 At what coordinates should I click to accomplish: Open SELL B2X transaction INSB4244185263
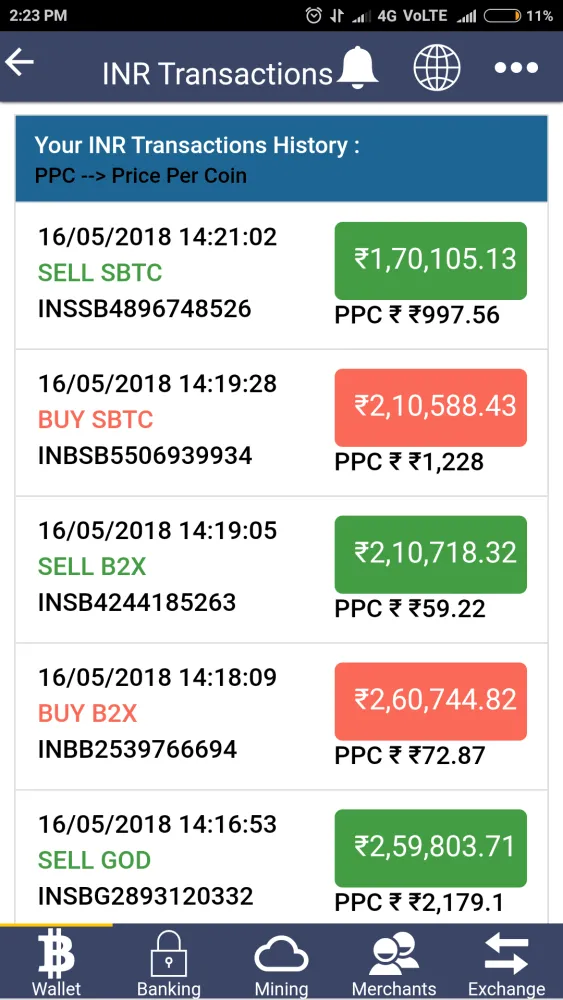(x=281, y=570)
